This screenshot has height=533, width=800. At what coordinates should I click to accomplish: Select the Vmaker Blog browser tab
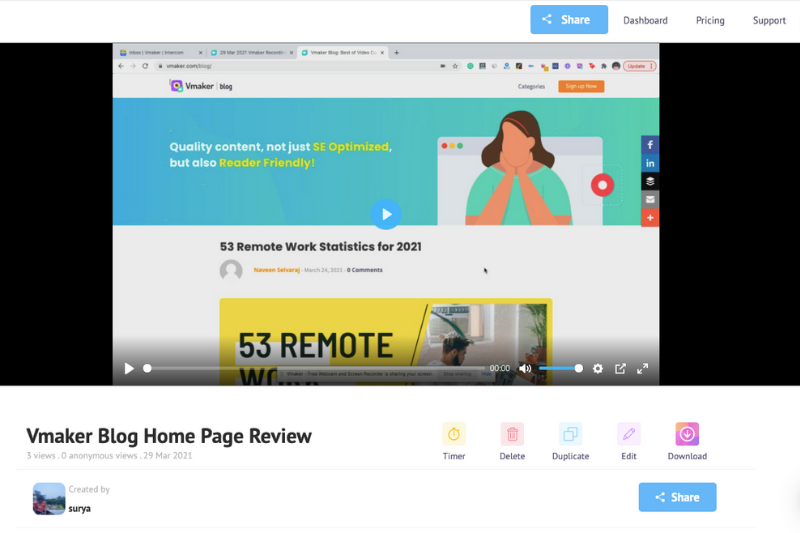click(343, 53)
